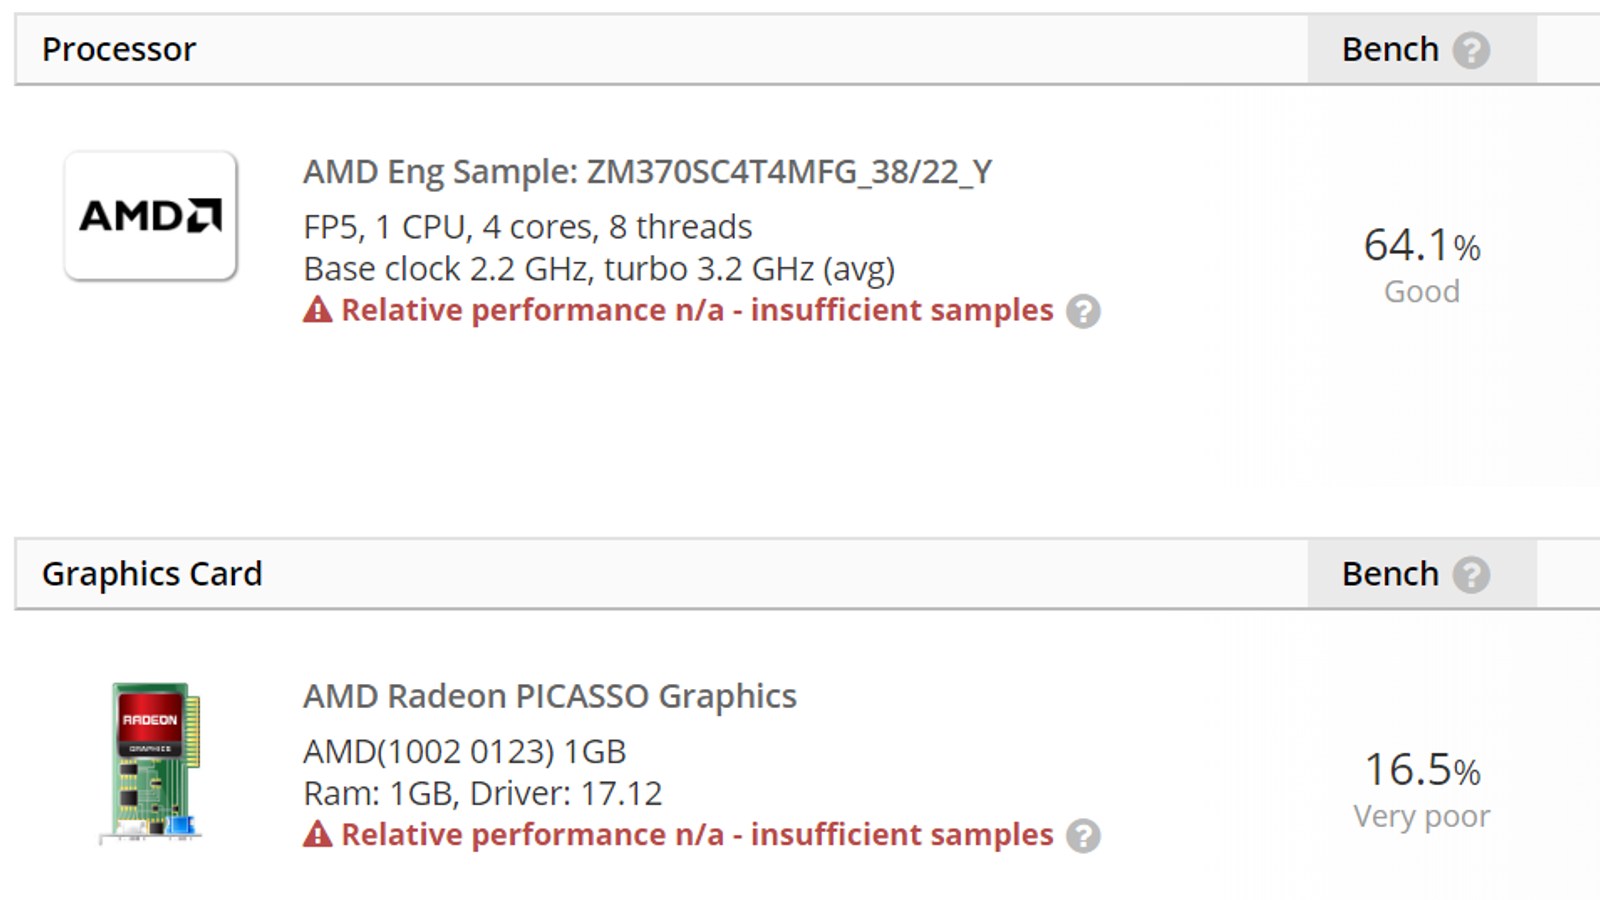Select the Graphics Card section header
1600x900 pixels.
(151, 574)
